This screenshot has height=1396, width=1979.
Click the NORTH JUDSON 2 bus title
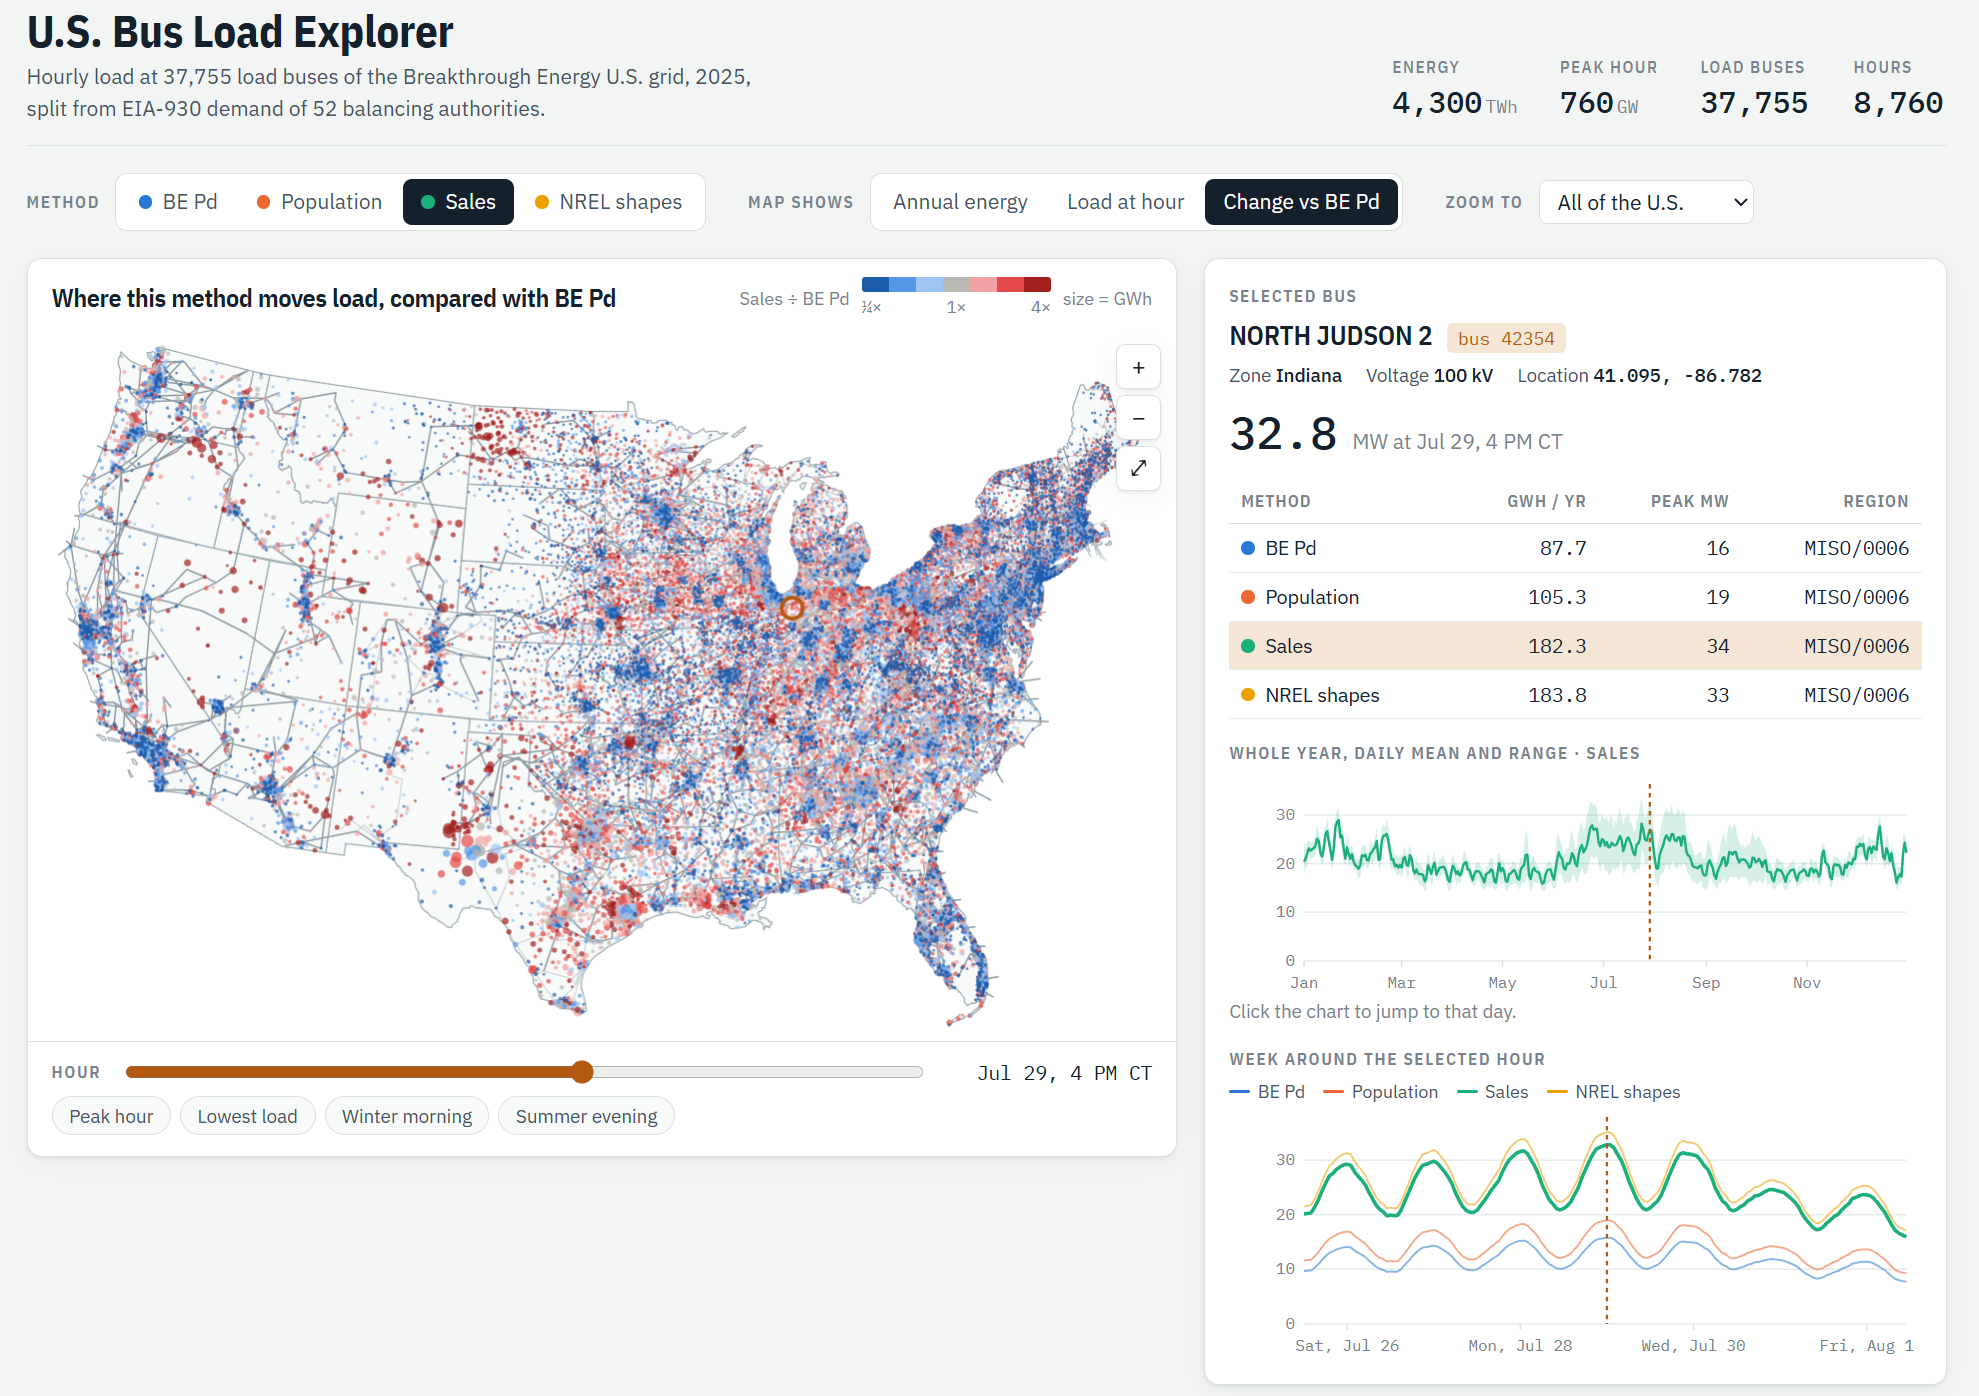(x=1330, y=336)
